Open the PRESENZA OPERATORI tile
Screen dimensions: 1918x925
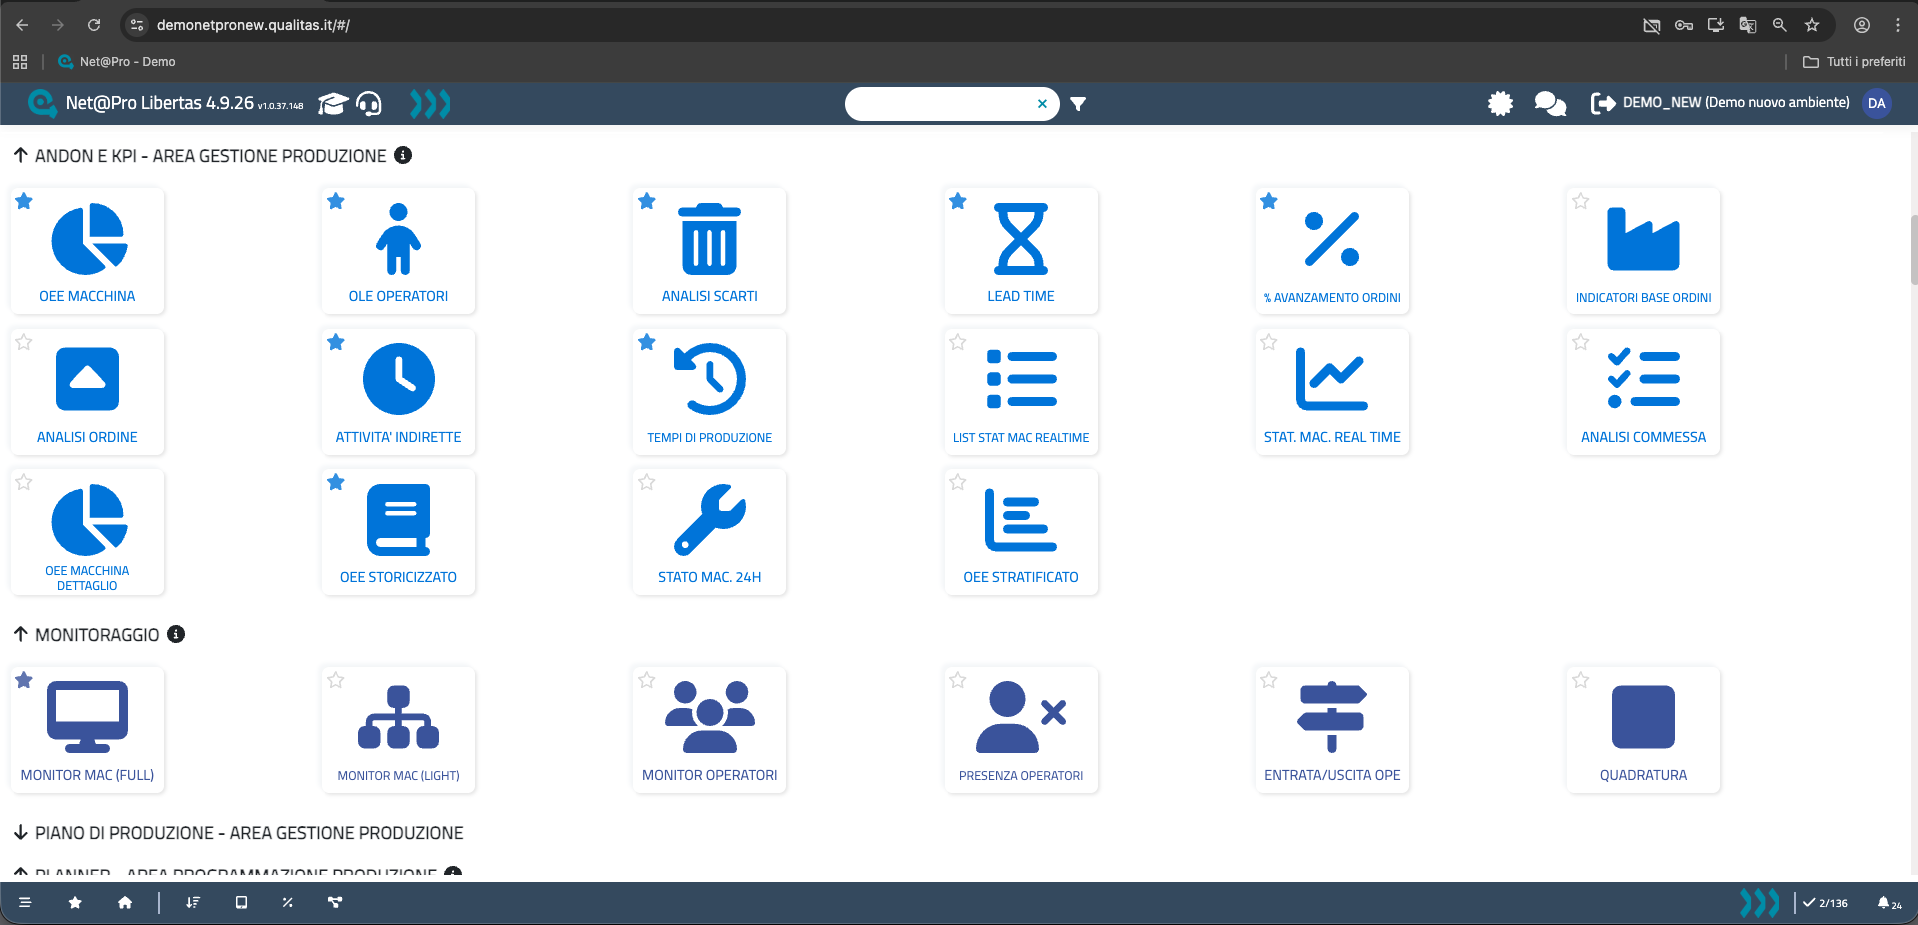click(x=1021, y=730)
